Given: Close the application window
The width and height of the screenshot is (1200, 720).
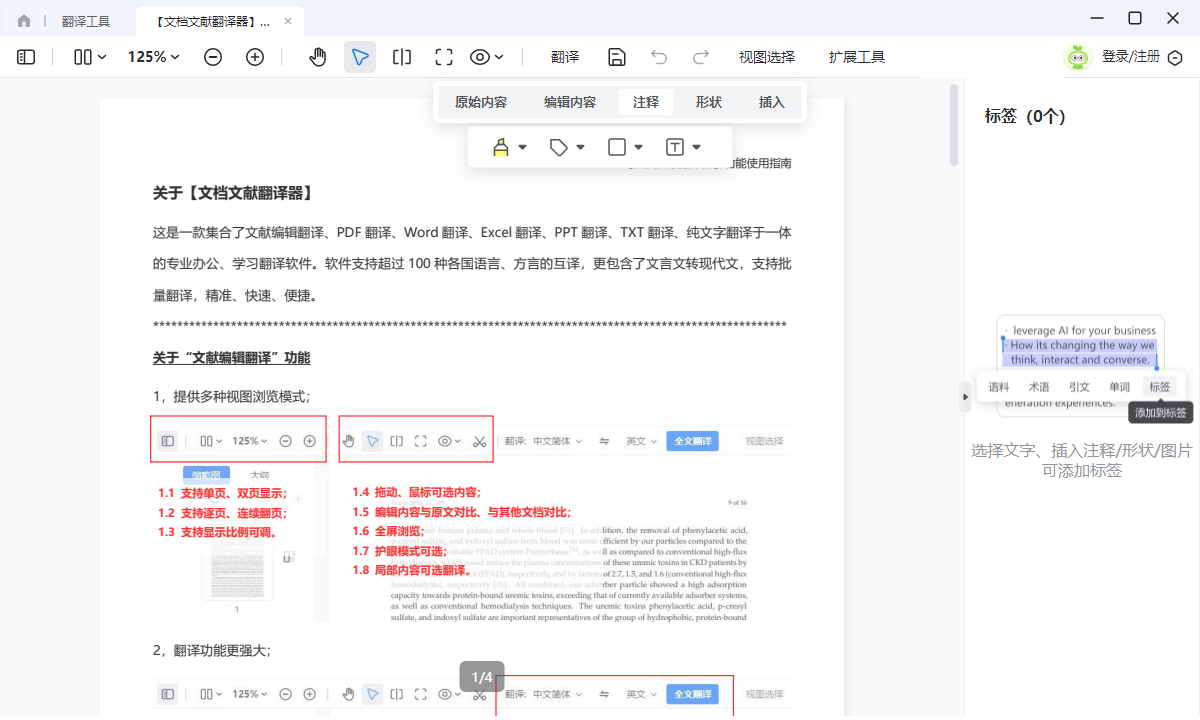Looking at the screenshot, I should click(1173, 18).
